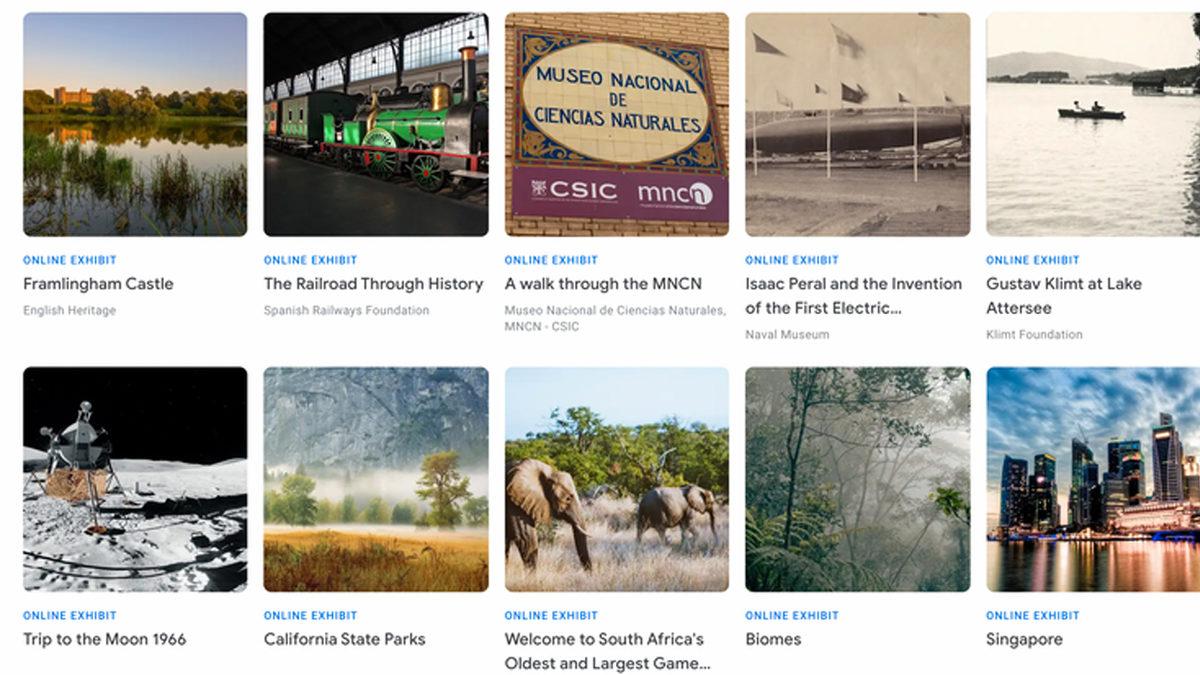Select the submarine sepia photo thumbnail

(x=858, y=124)
